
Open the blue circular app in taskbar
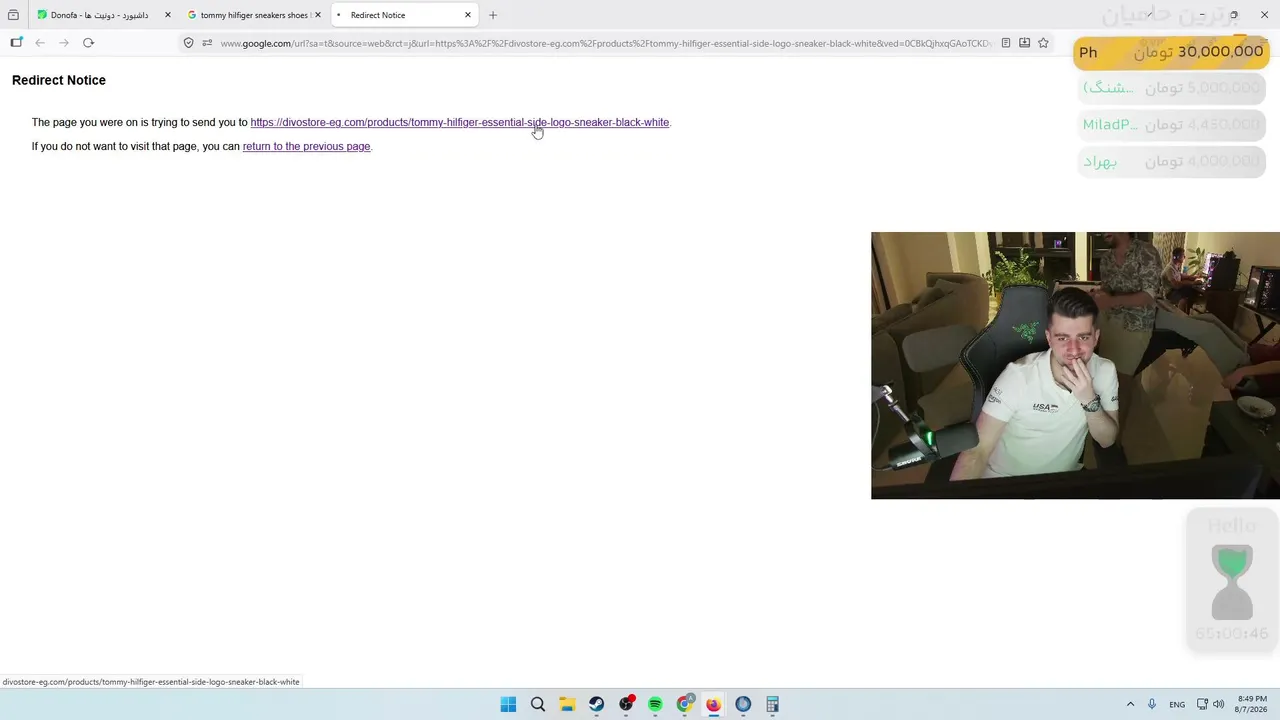743,704
